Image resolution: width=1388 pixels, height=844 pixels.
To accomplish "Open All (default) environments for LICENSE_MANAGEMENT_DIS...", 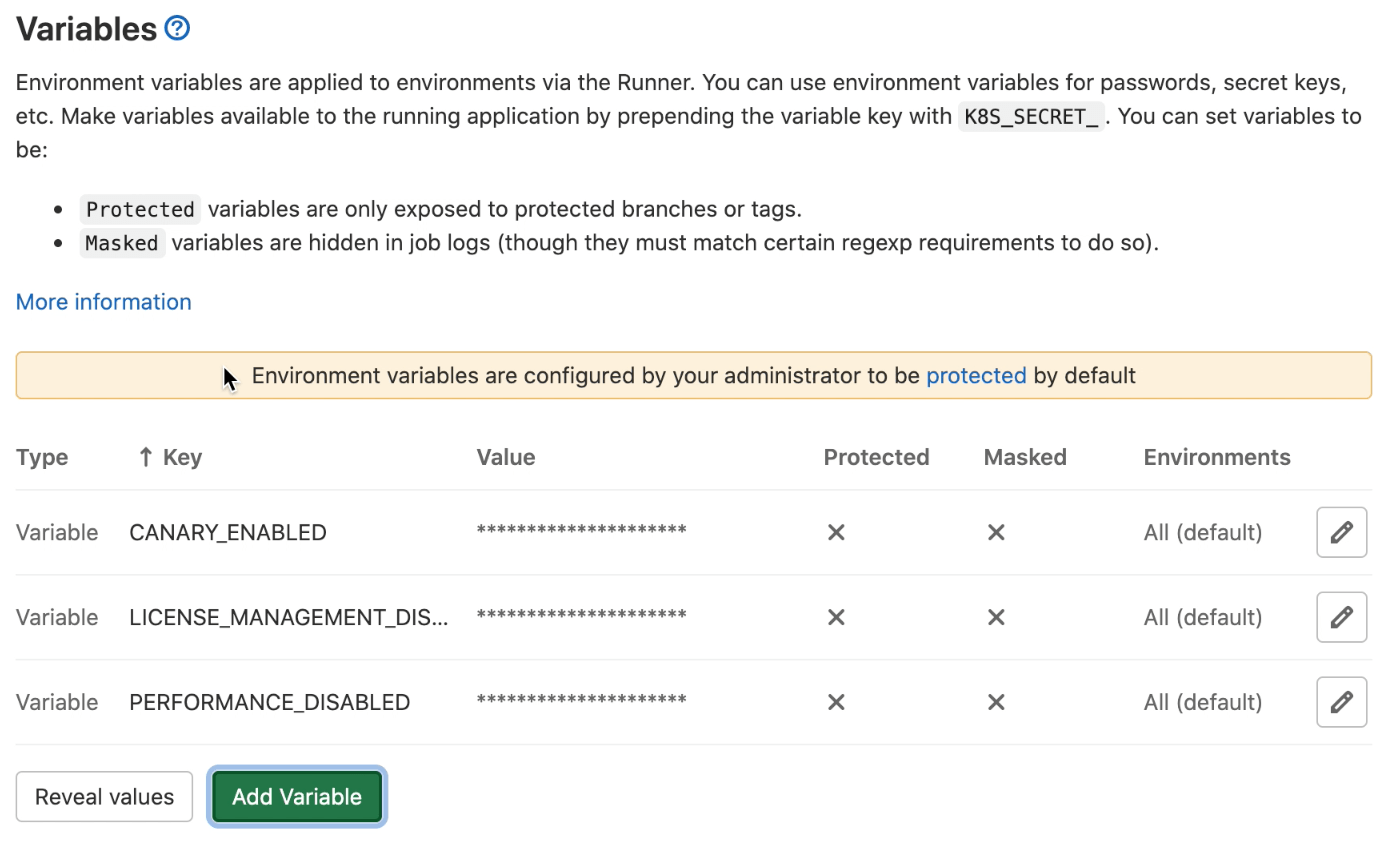I will 1202,617.
